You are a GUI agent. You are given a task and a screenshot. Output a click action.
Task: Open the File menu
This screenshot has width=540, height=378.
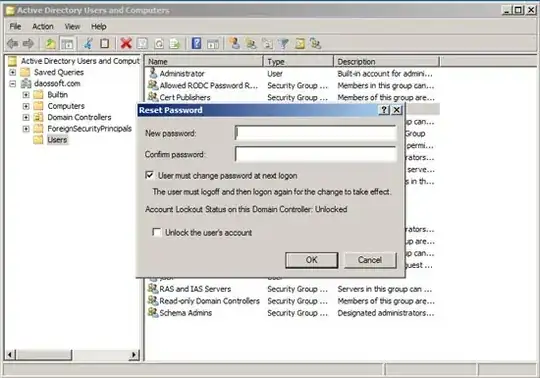point(15,27)
